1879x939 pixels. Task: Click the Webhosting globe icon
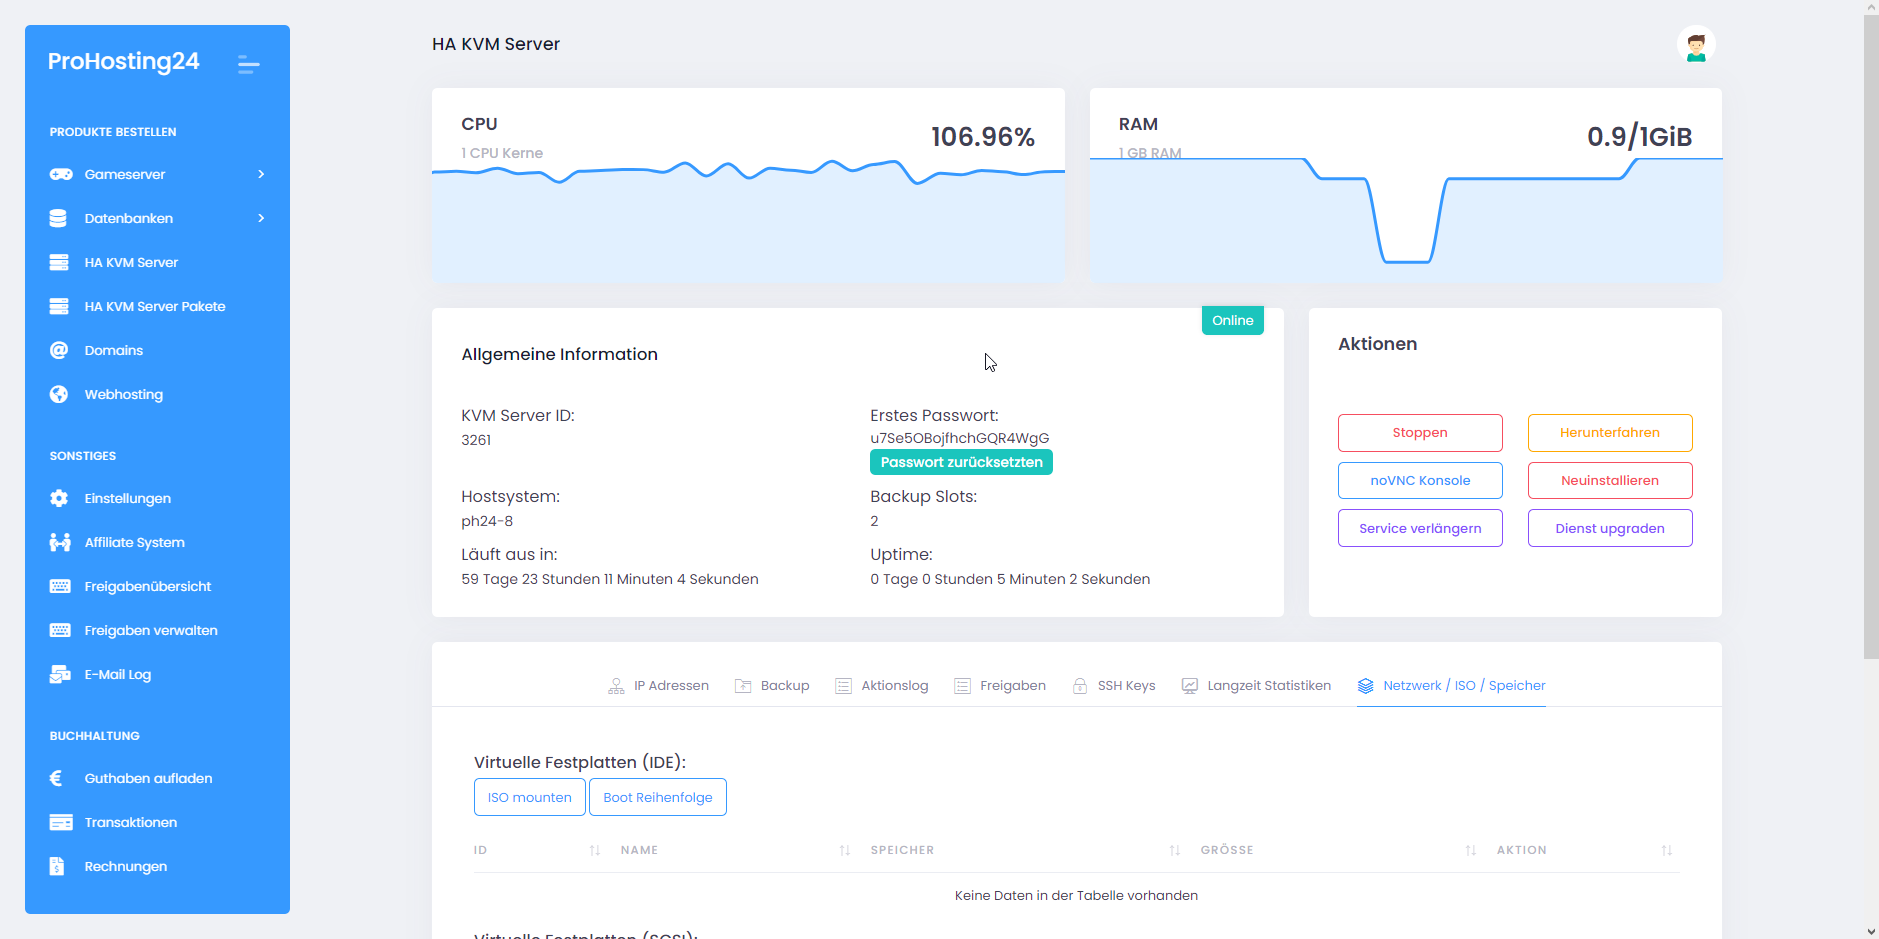point(59,394)
